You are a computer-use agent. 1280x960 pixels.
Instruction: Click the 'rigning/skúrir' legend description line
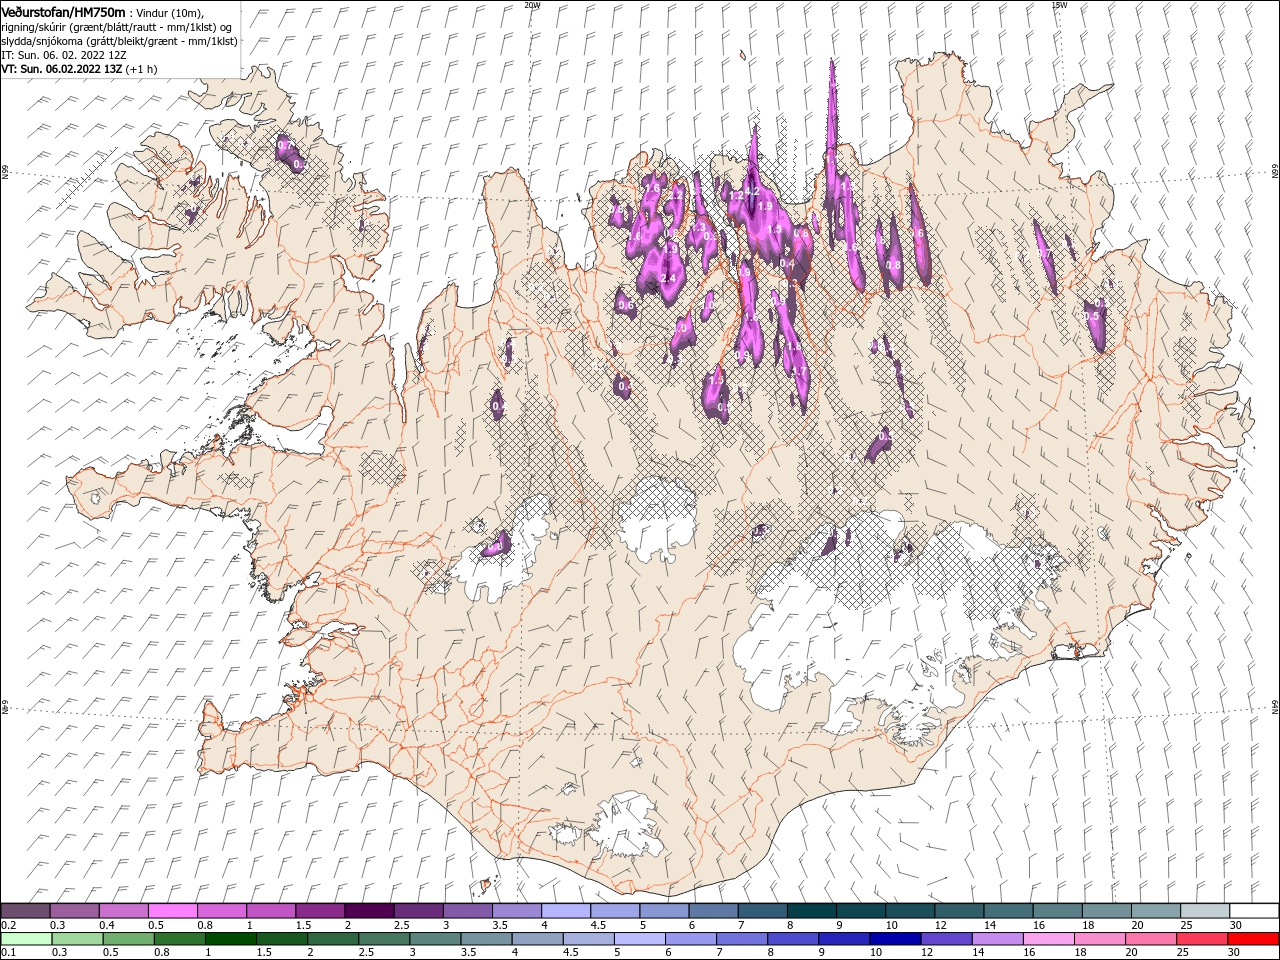[117, 26]
